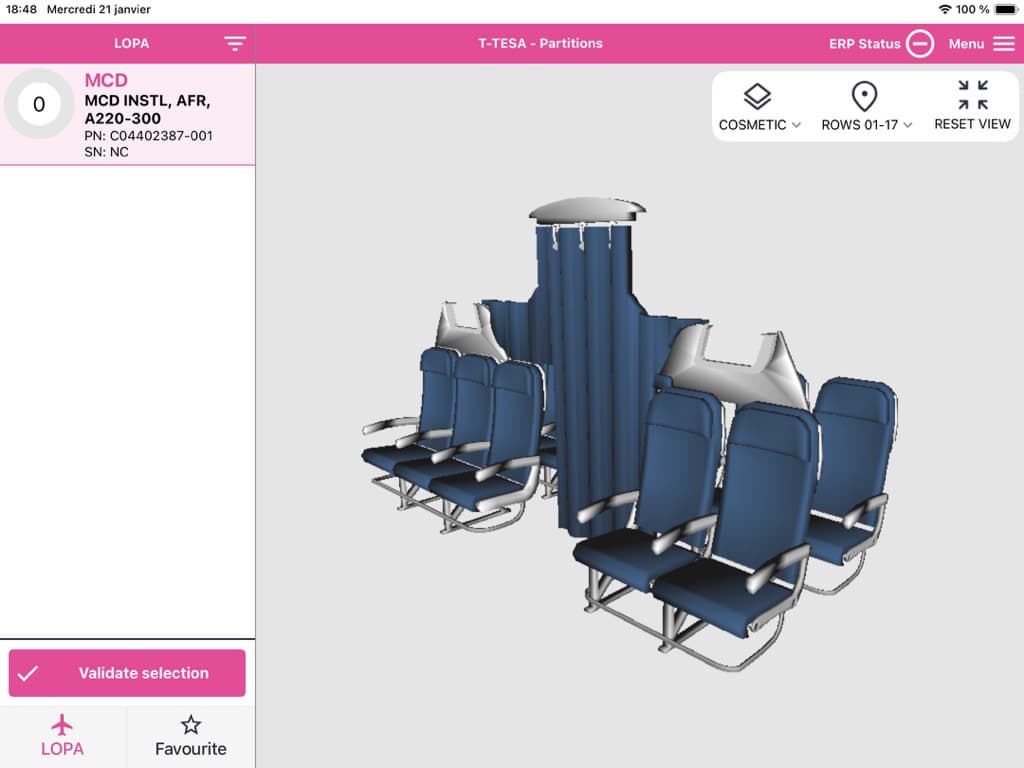Image resolution: width=1024 pixels, height=768 pixels.
Task: Open the hamburger Menu
Action: 1003,44
